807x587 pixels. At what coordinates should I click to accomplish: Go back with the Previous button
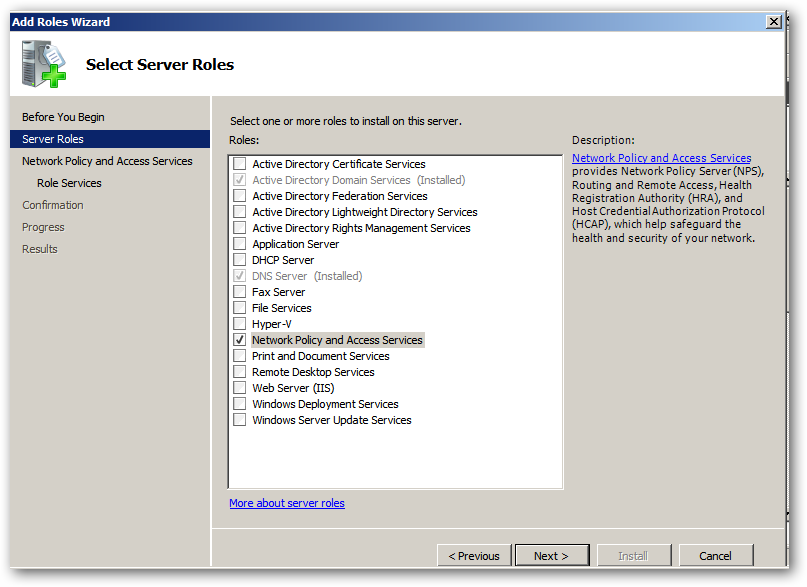click(474, 556)
